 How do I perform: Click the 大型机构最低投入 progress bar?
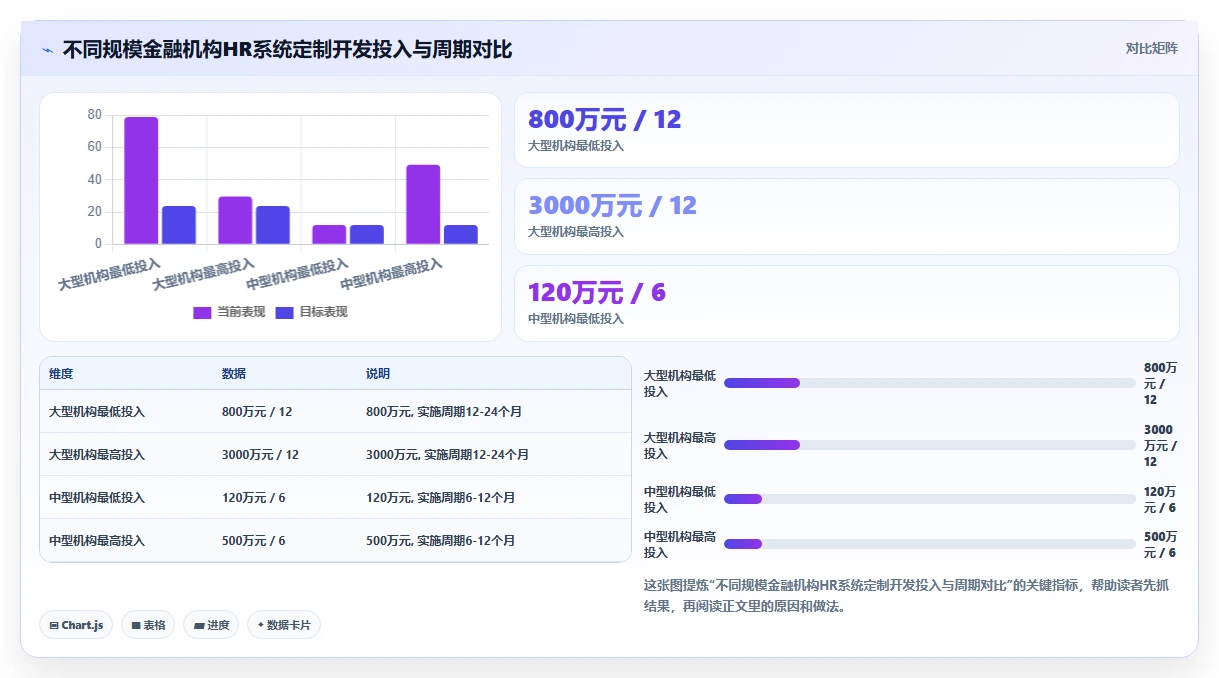pos(929,383)
